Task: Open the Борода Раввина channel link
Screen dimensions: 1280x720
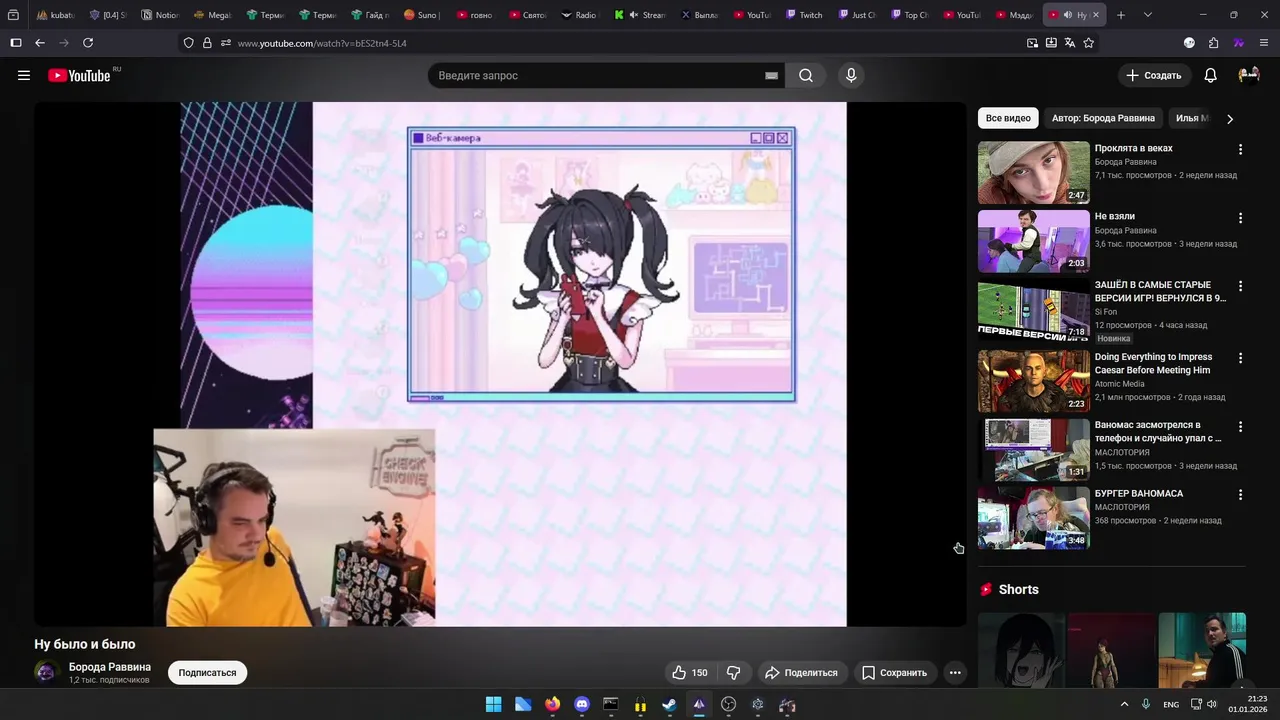Action: pyautogui.click(x=110, y=667)
